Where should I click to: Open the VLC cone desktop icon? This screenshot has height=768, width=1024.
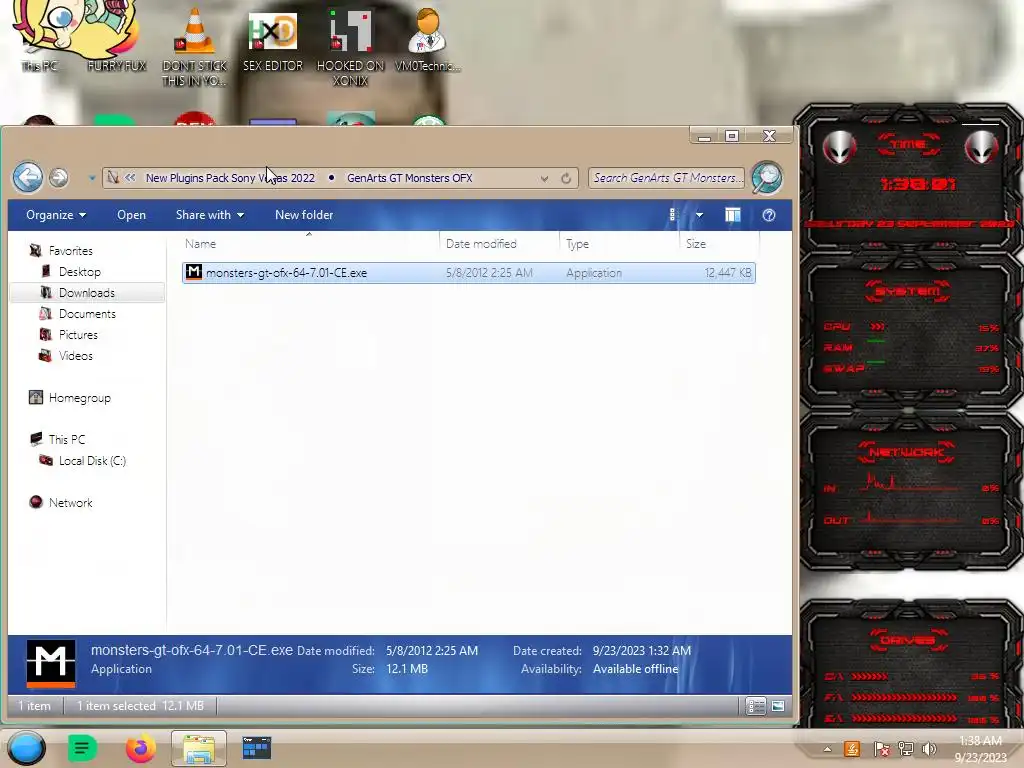195,47
